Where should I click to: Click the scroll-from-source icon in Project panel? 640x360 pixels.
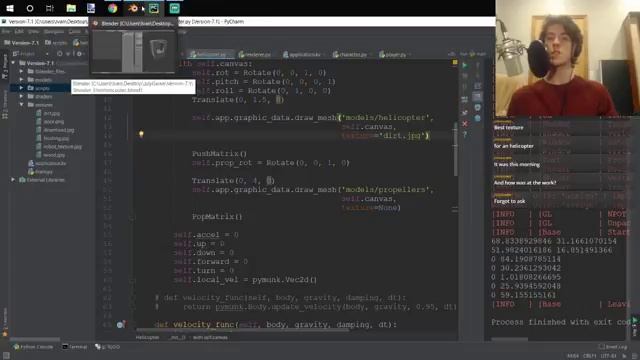point(60,53)
